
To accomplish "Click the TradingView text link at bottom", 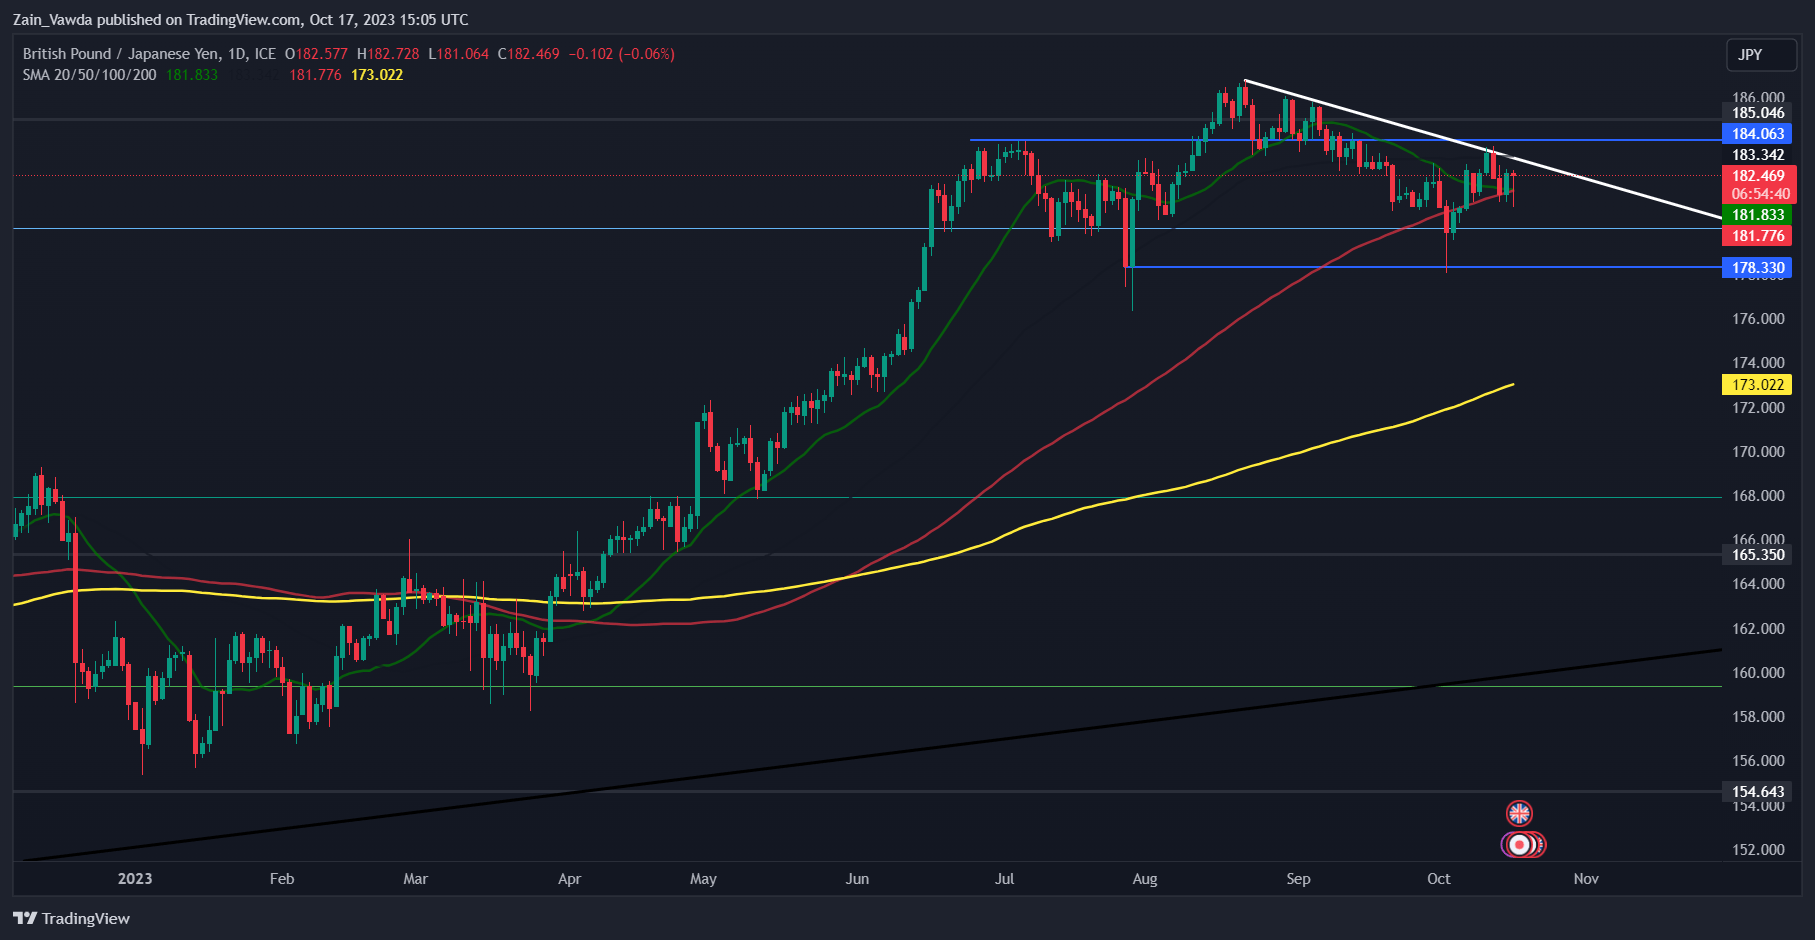I will click(x=86, y=918).
